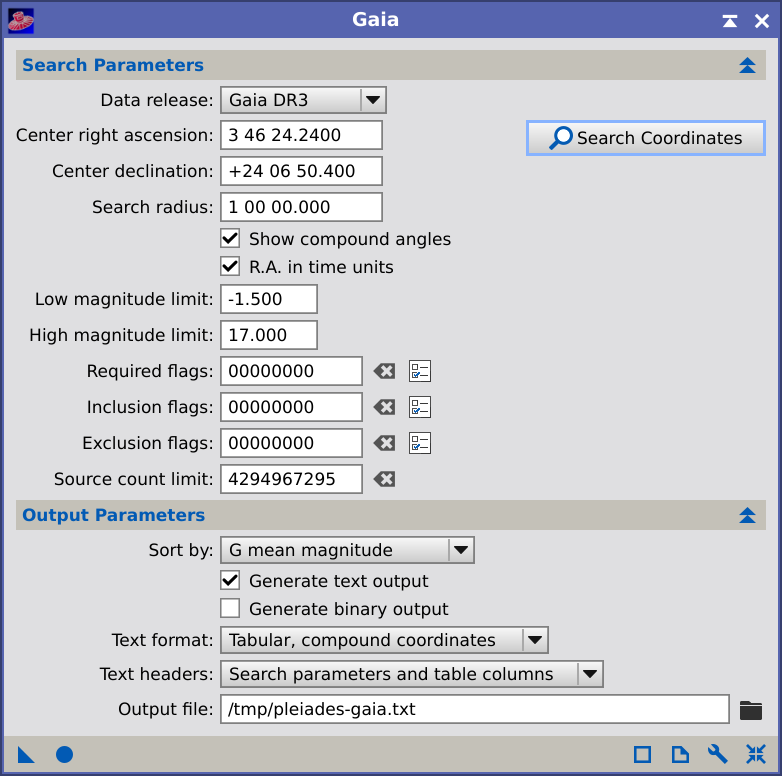Open the wrench preferences icon
This screenshot has width=782, height=776.
coord(718,754)
